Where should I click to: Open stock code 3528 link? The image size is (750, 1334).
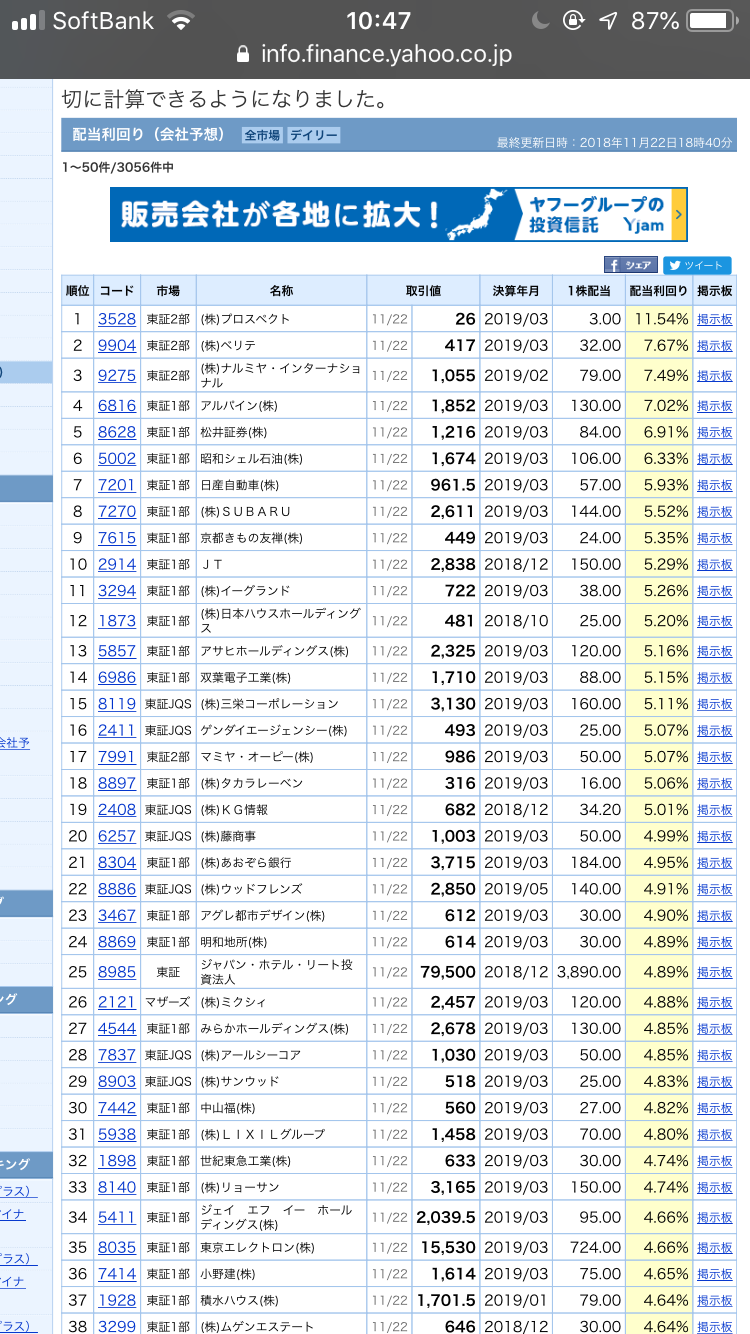(x=117, y=319)
